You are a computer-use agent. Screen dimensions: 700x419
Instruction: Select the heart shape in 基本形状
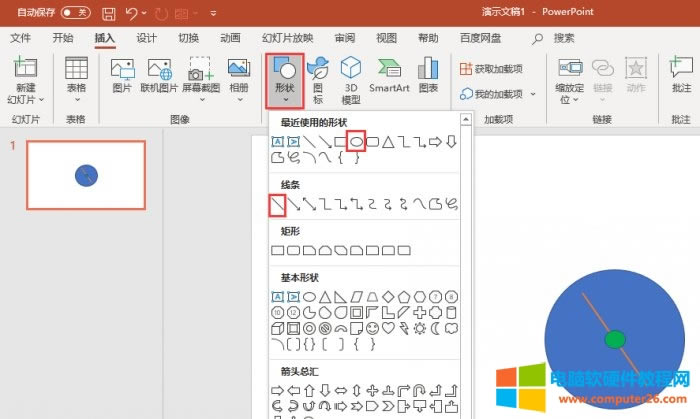click(388, 327)
